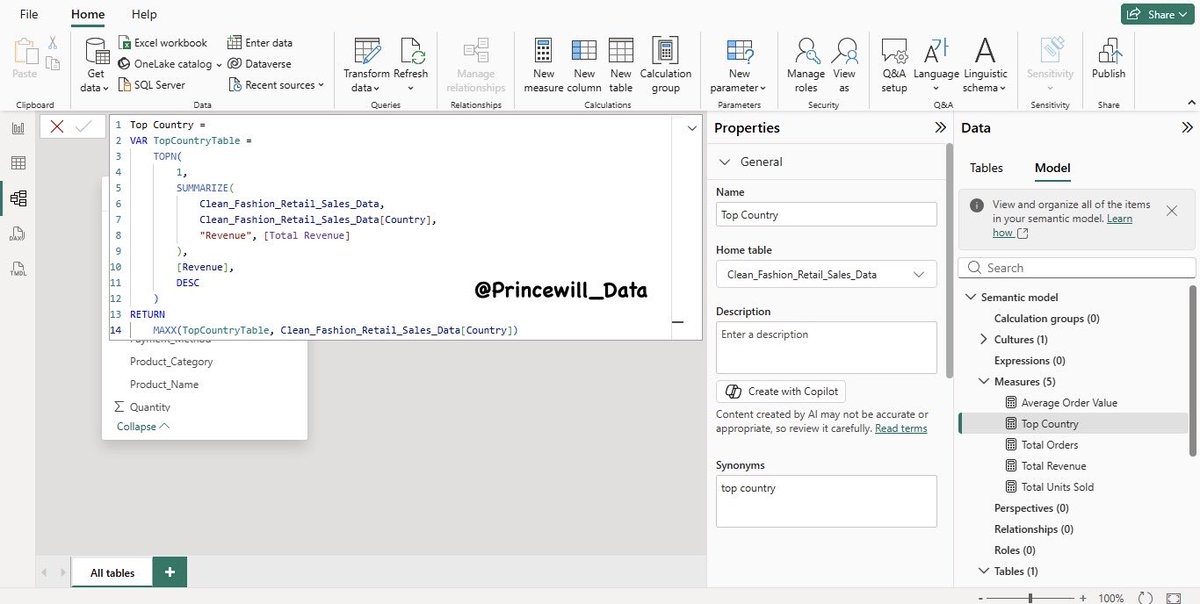Click Relationships (0) item
Image resolution: width=1200 pixels, height=604 pixels.
click(1033, 529)
